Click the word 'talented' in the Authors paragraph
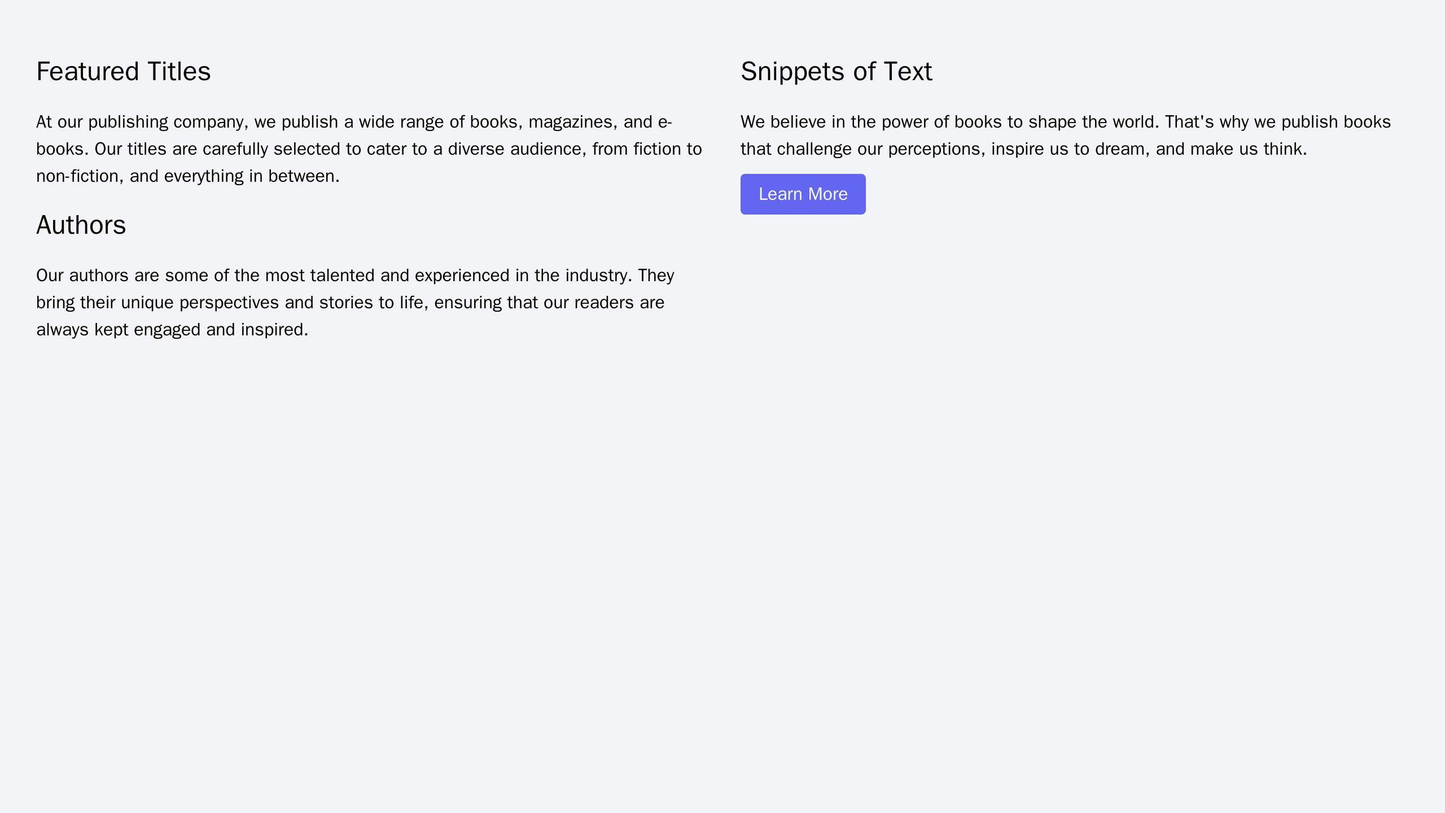Viewport: 1445px width, 813px height. (x=334, y=276)
